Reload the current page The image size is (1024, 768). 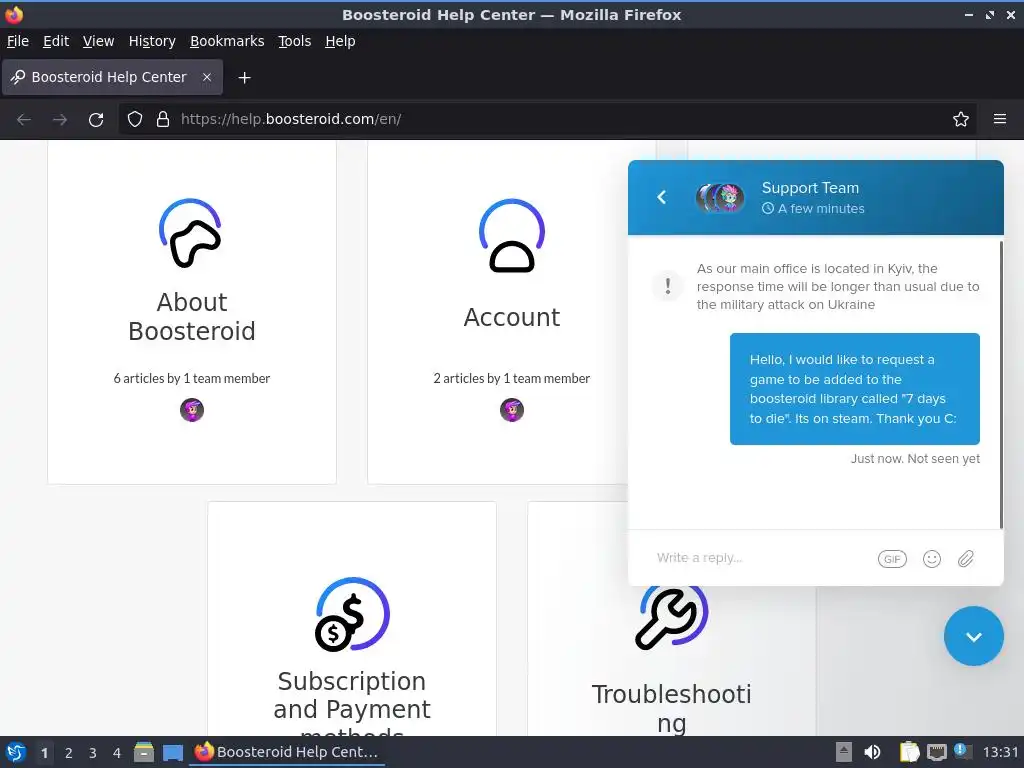(x=96, y=120)
